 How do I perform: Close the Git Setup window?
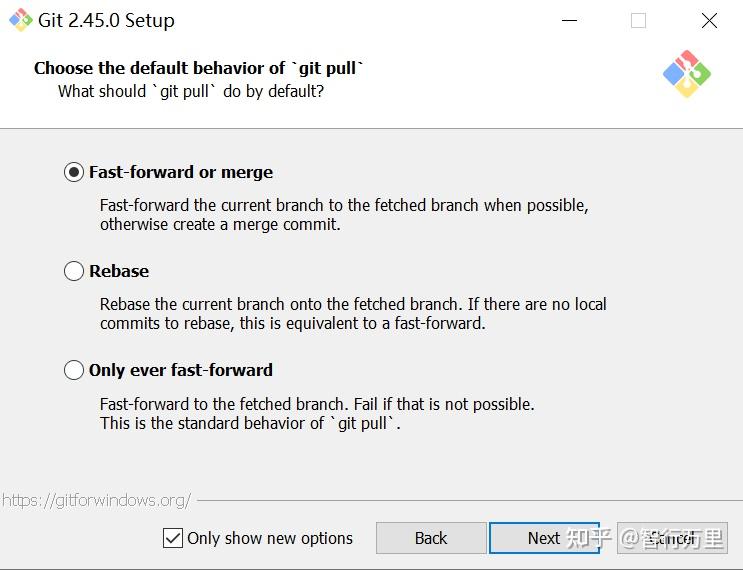coord(709,21)
